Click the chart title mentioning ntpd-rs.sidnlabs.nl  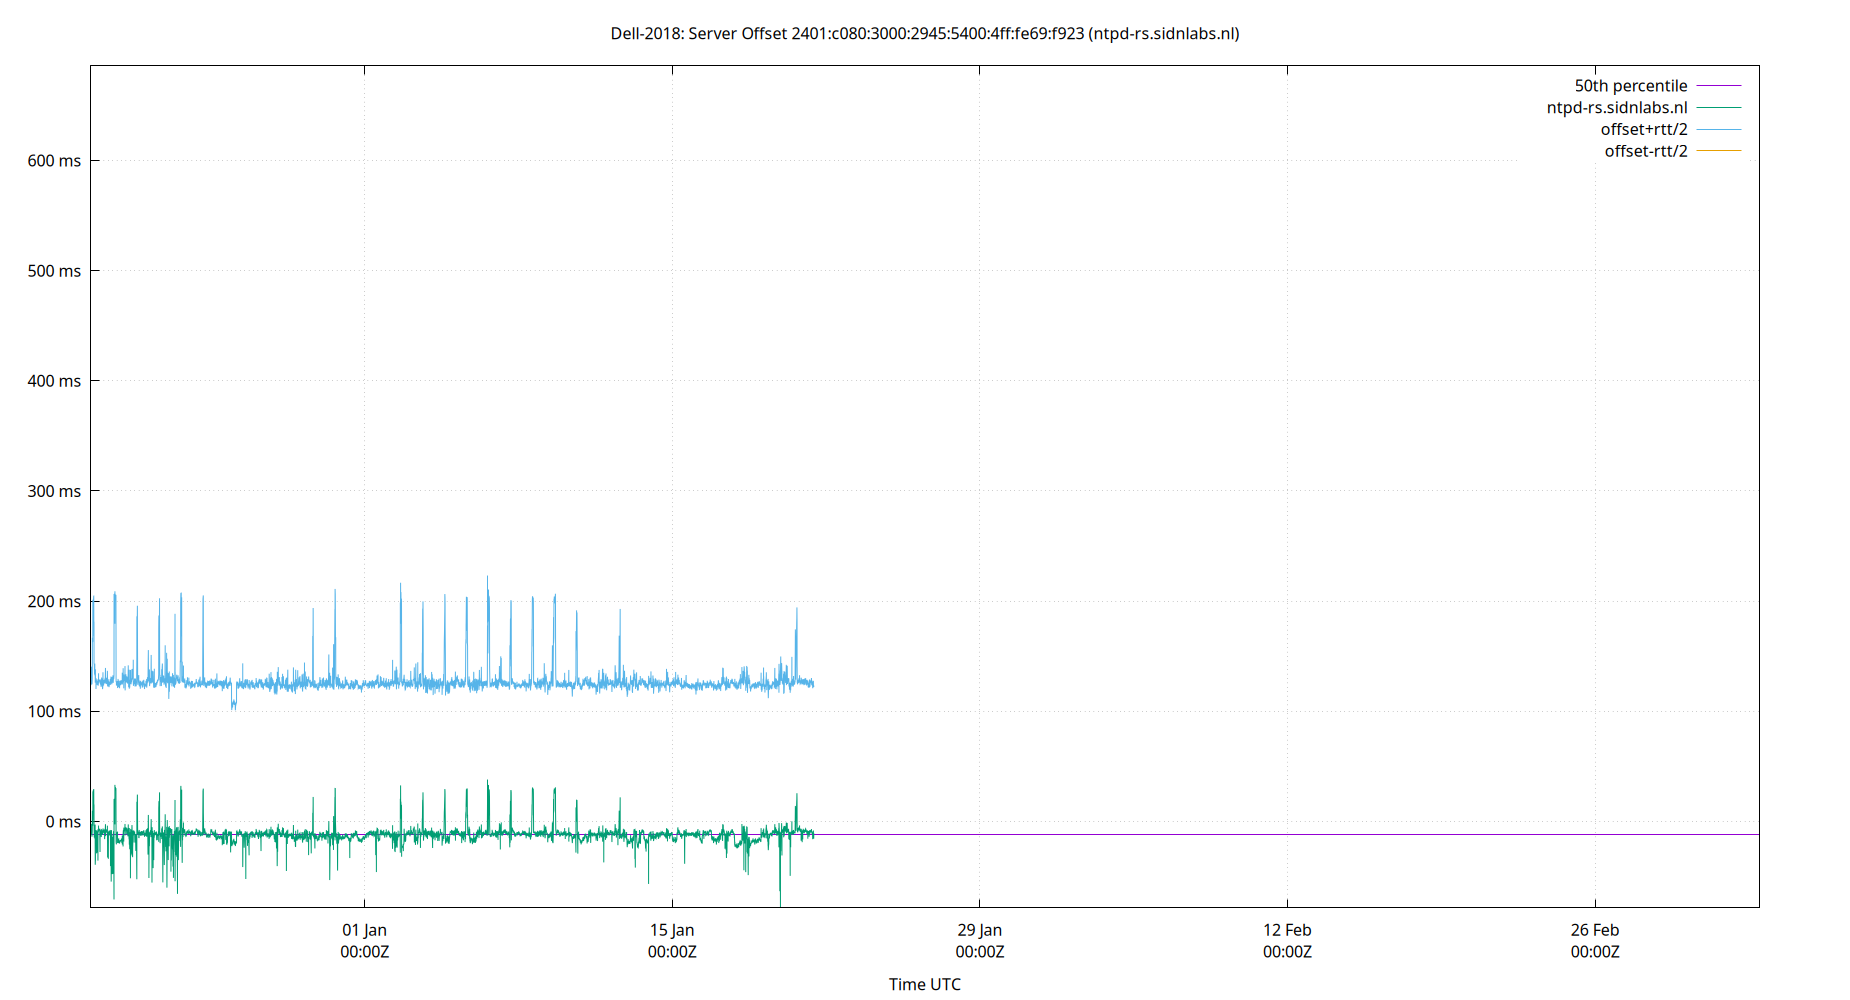point(925,33)
